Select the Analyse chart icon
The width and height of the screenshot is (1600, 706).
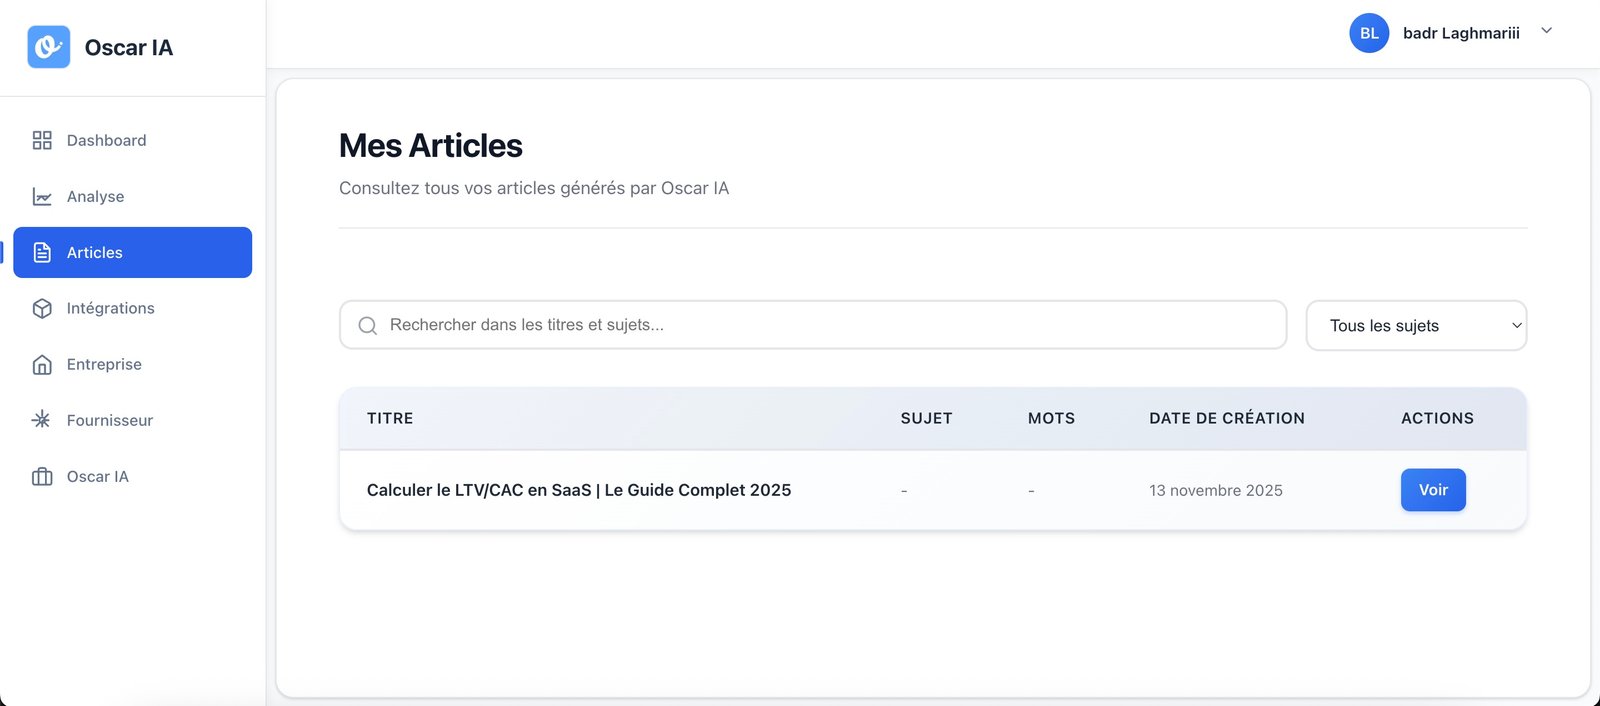[x=42, y=196]
